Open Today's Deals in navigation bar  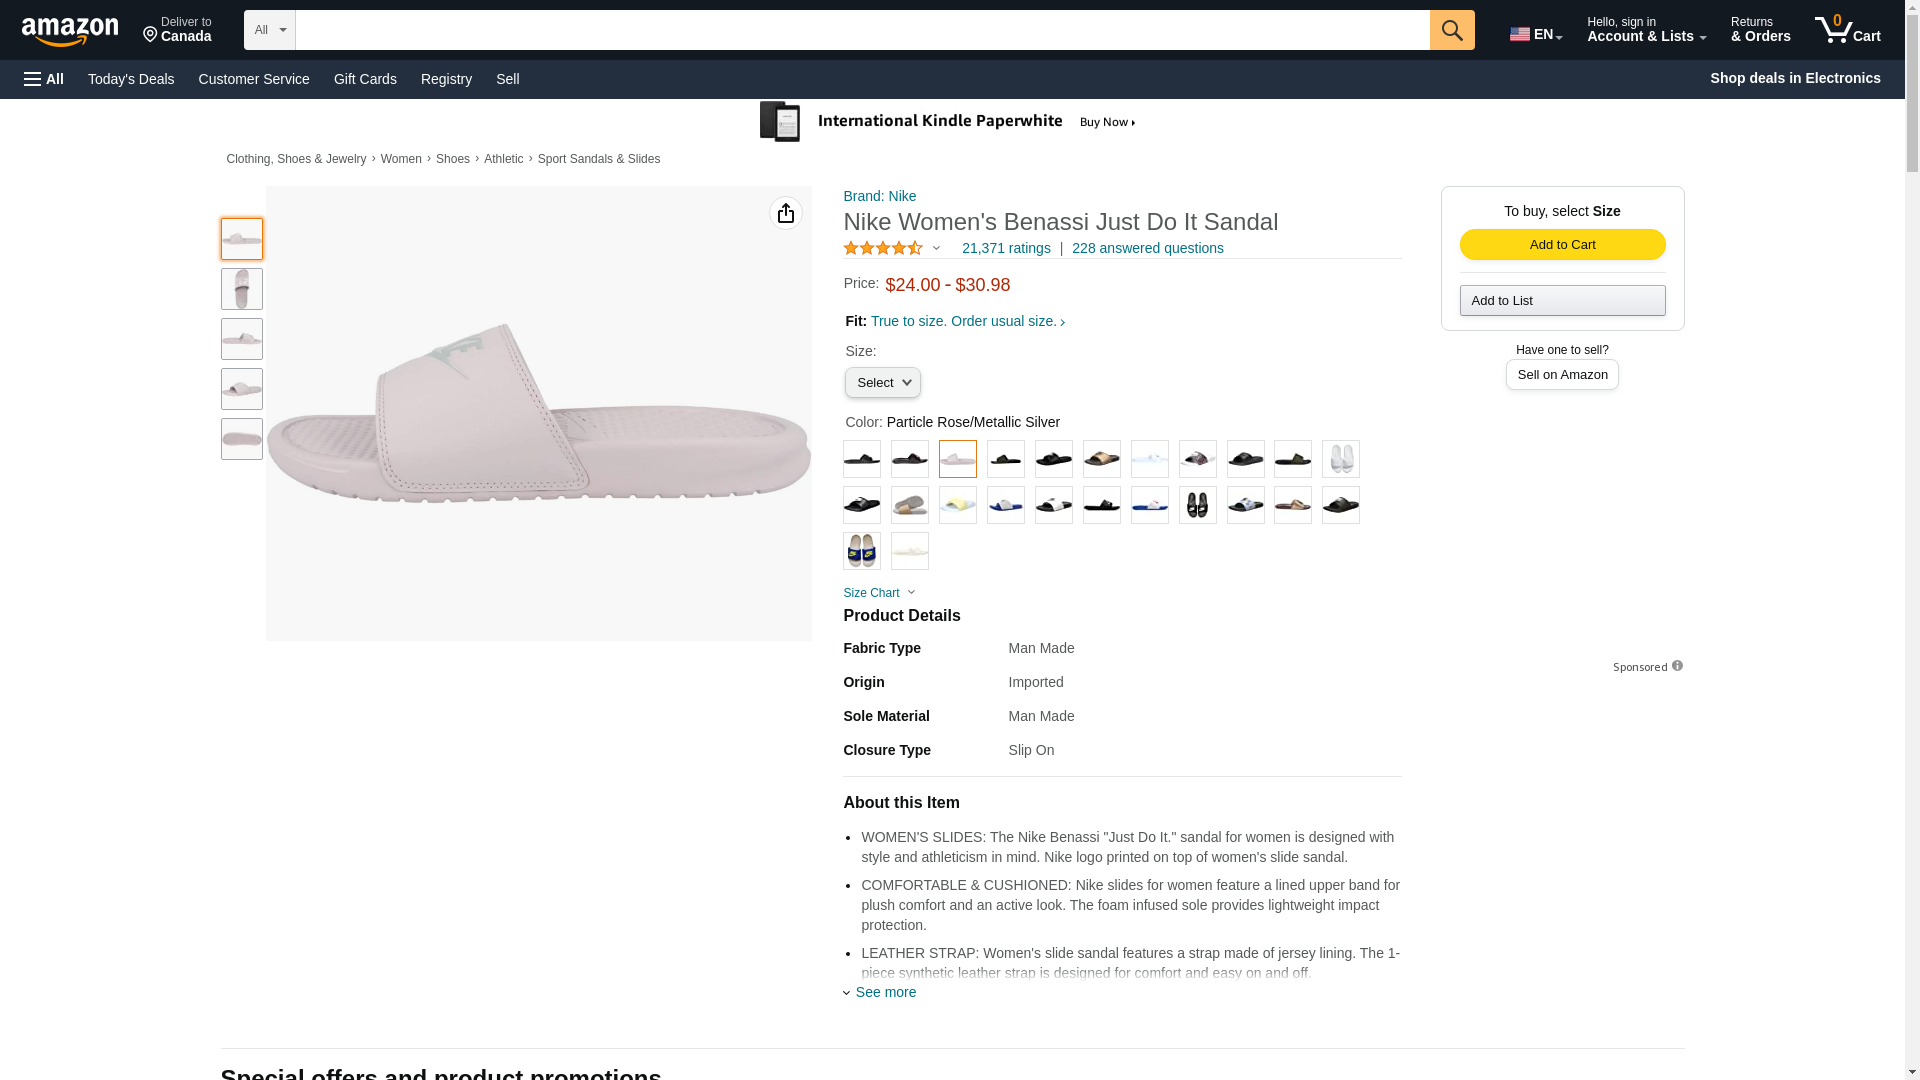(x=131, y=79)
